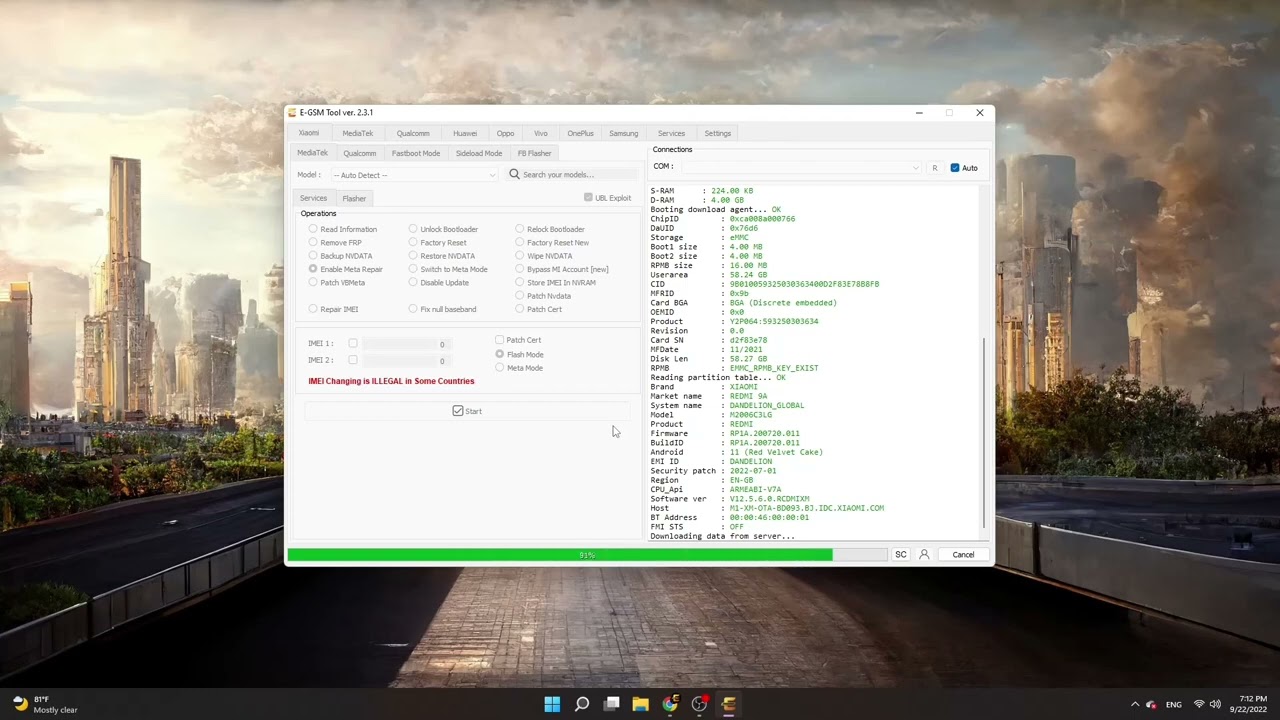Switch to Fastboot Mode tab

[415, 153]
